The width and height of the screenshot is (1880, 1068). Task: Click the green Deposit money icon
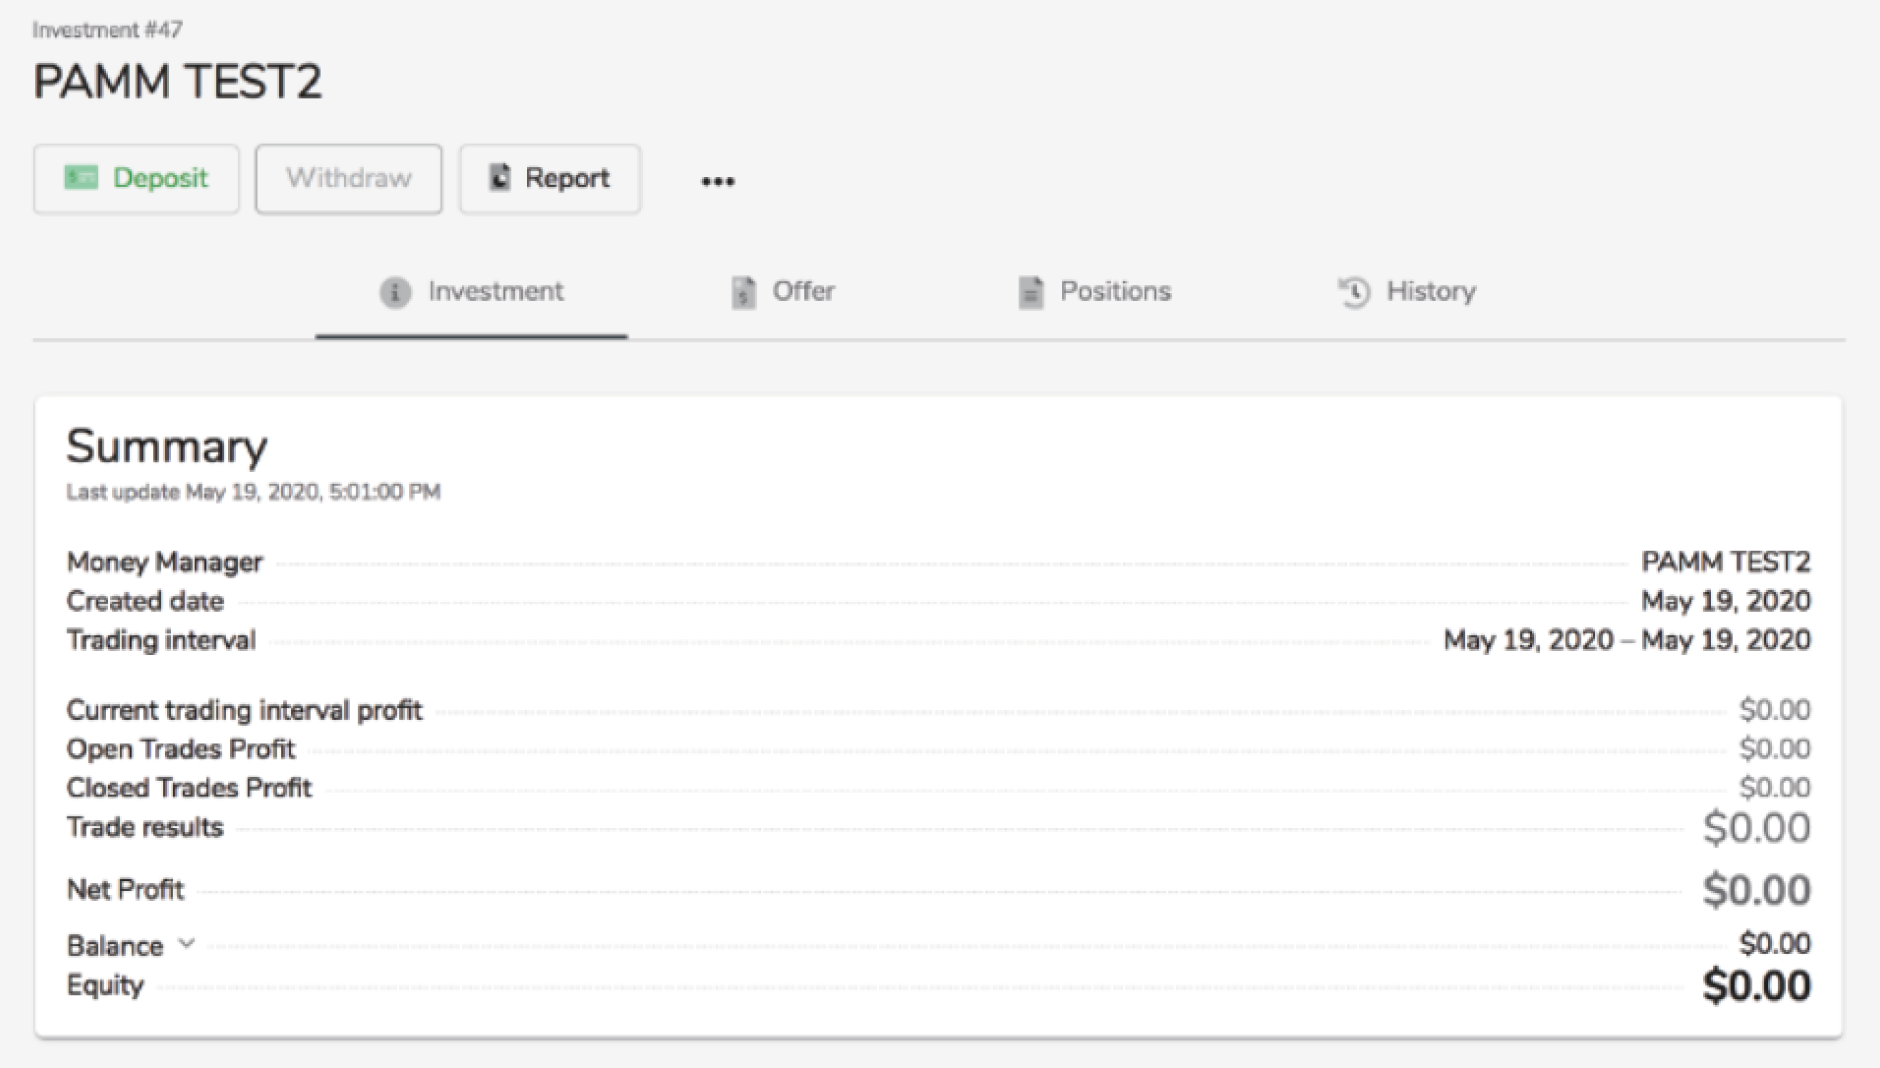click(81, 178)
